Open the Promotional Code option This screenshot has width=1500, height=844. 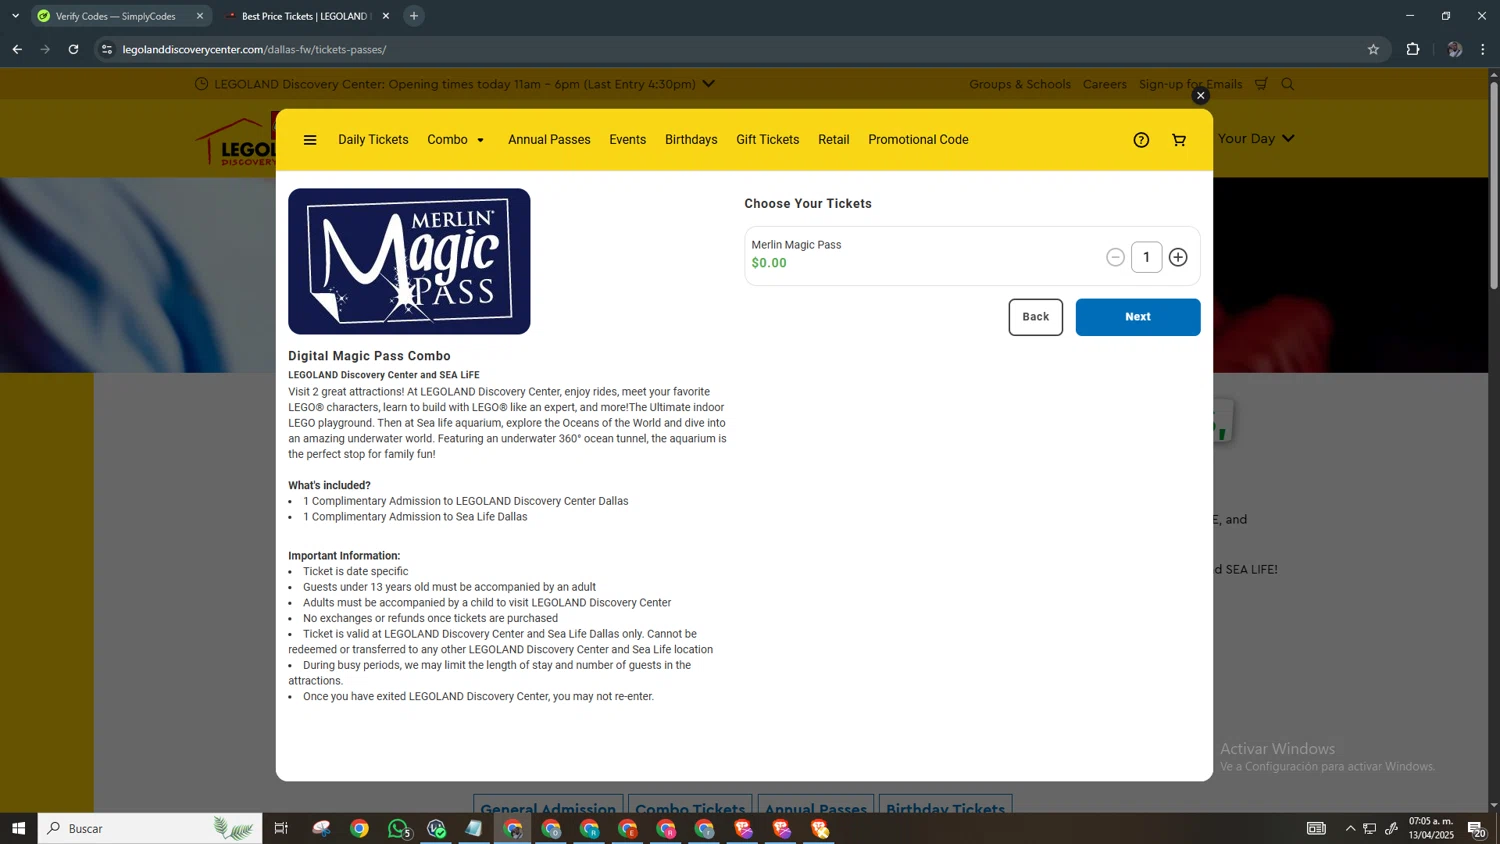tap(918, 140)
